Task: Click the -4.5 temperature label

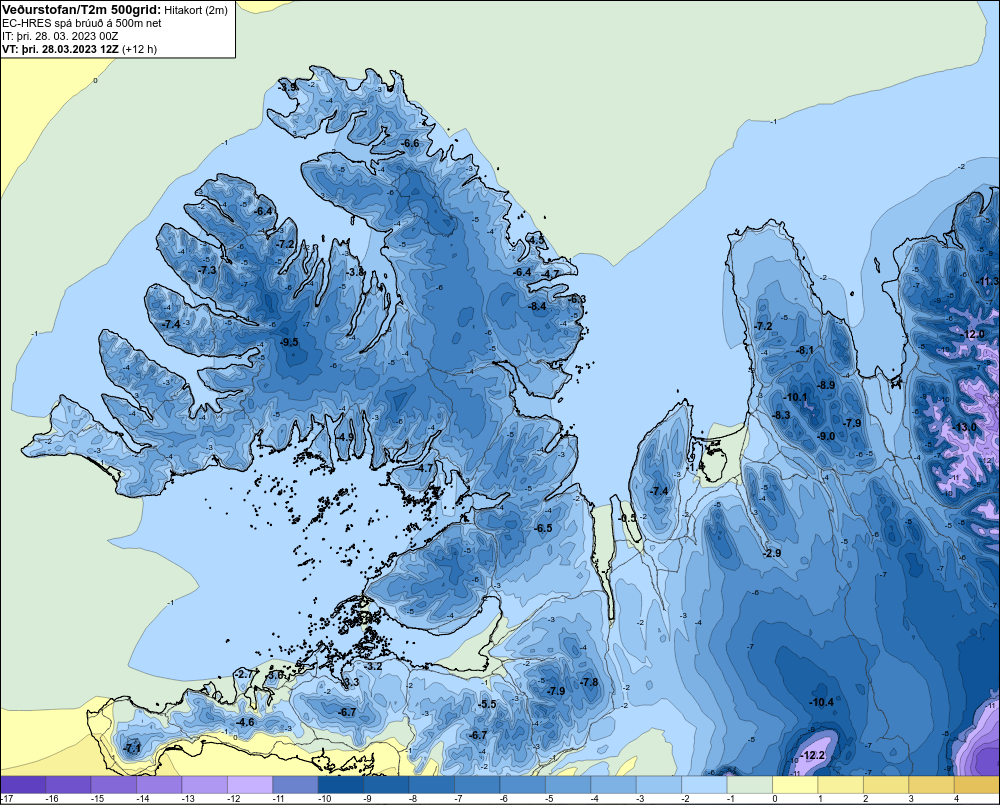Action: coord(536,240)
